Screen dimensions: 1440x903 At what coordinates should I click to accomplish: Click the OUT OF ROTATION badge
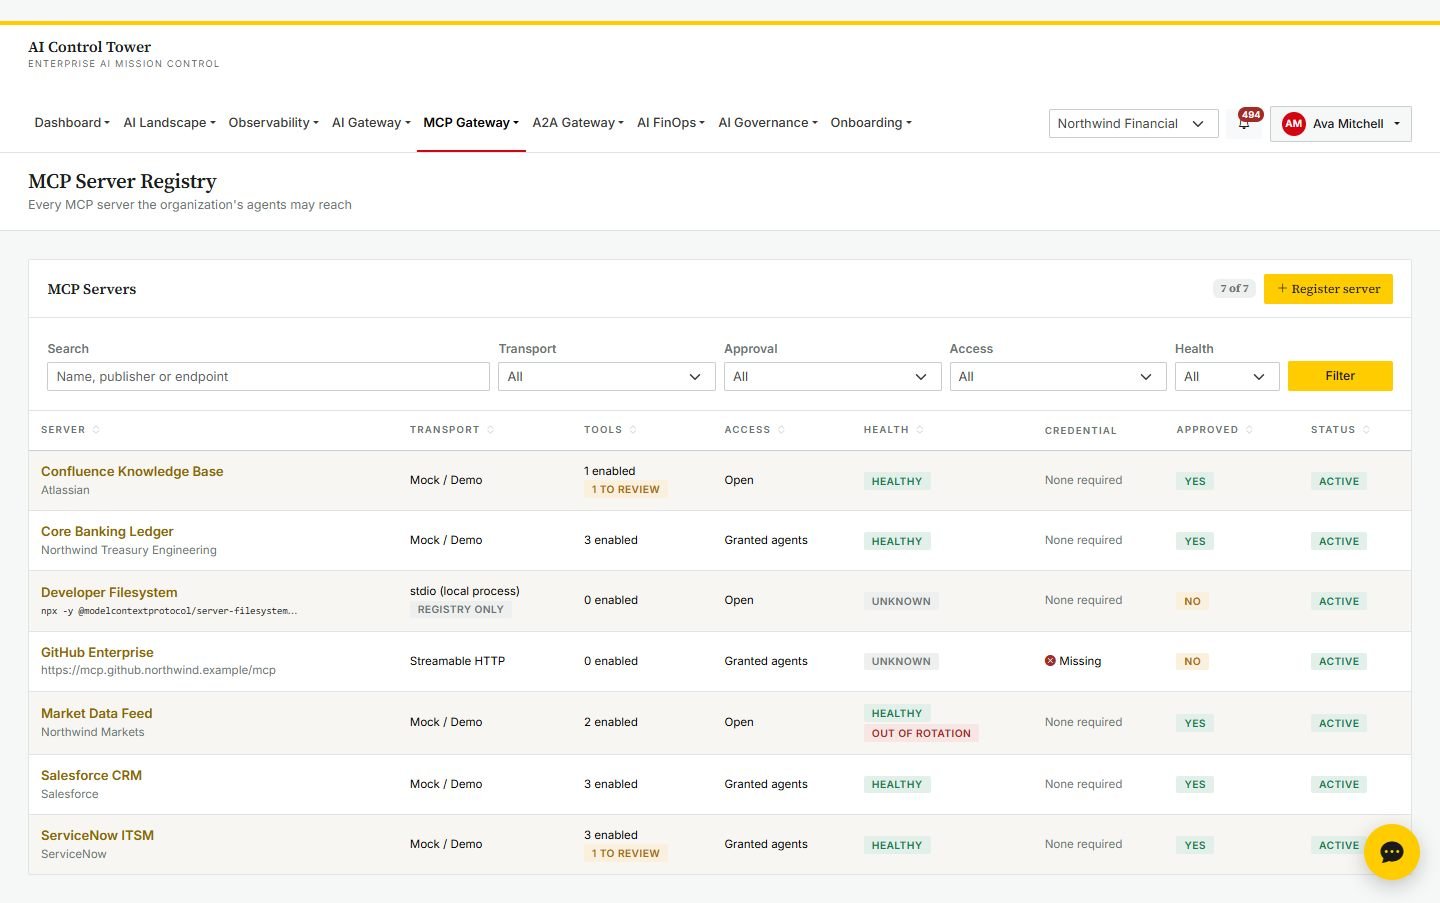click(x=921, y=733)
